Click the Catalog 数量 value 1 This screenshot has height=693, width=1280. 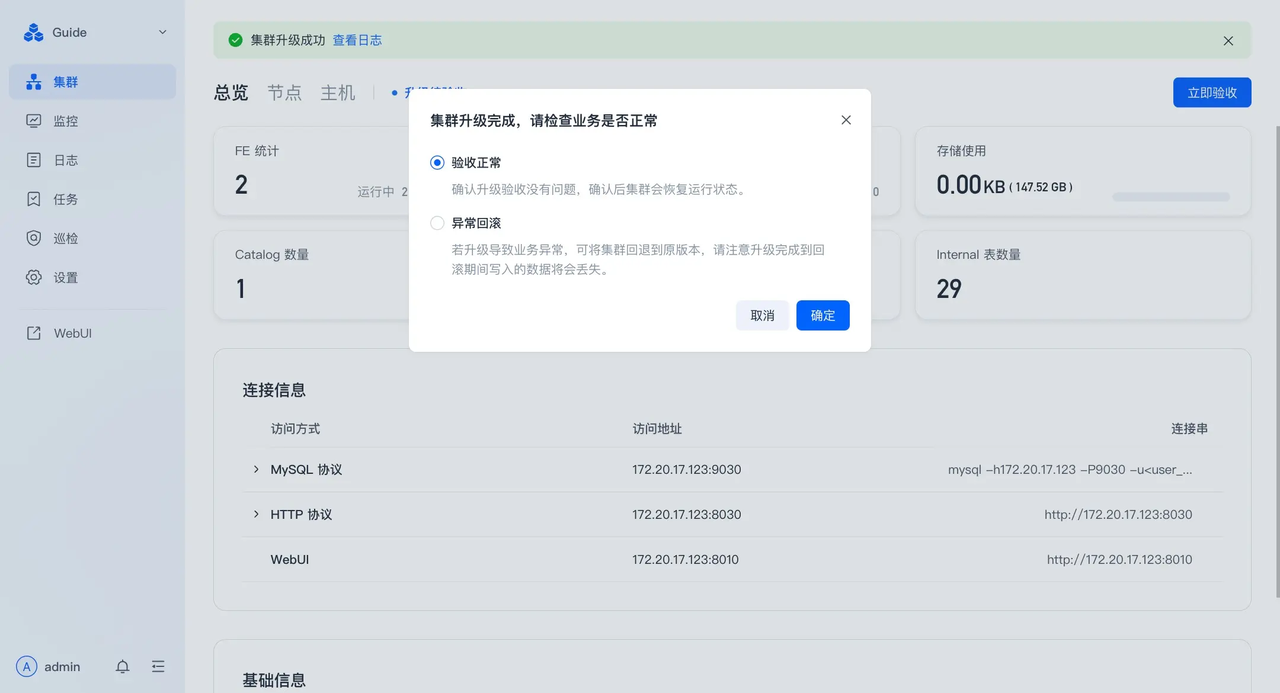(x=240, y=289)
